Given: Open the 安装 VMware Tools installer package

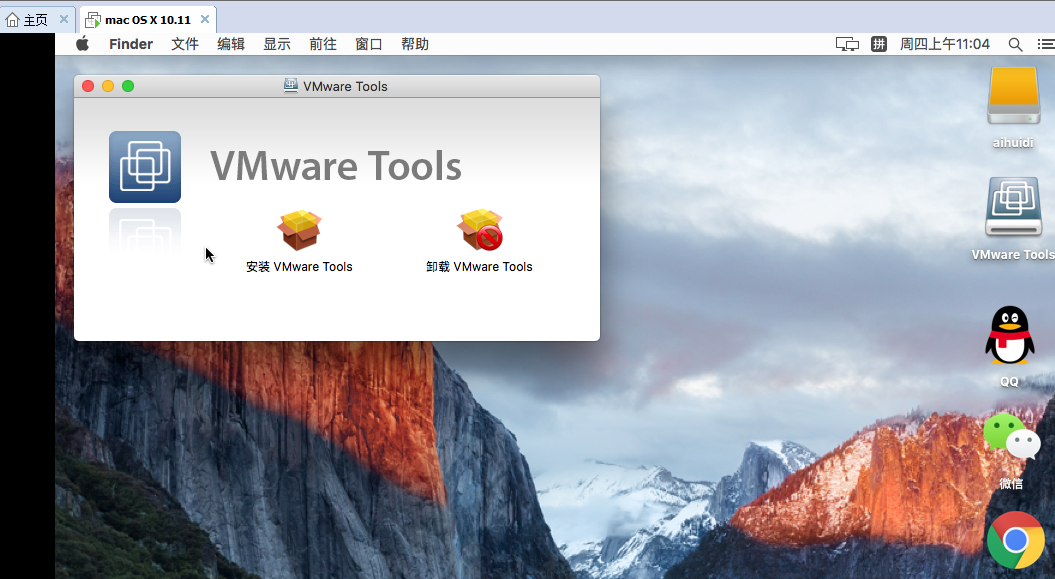Looking at the screenshot, I should click(x=299, y=230).
